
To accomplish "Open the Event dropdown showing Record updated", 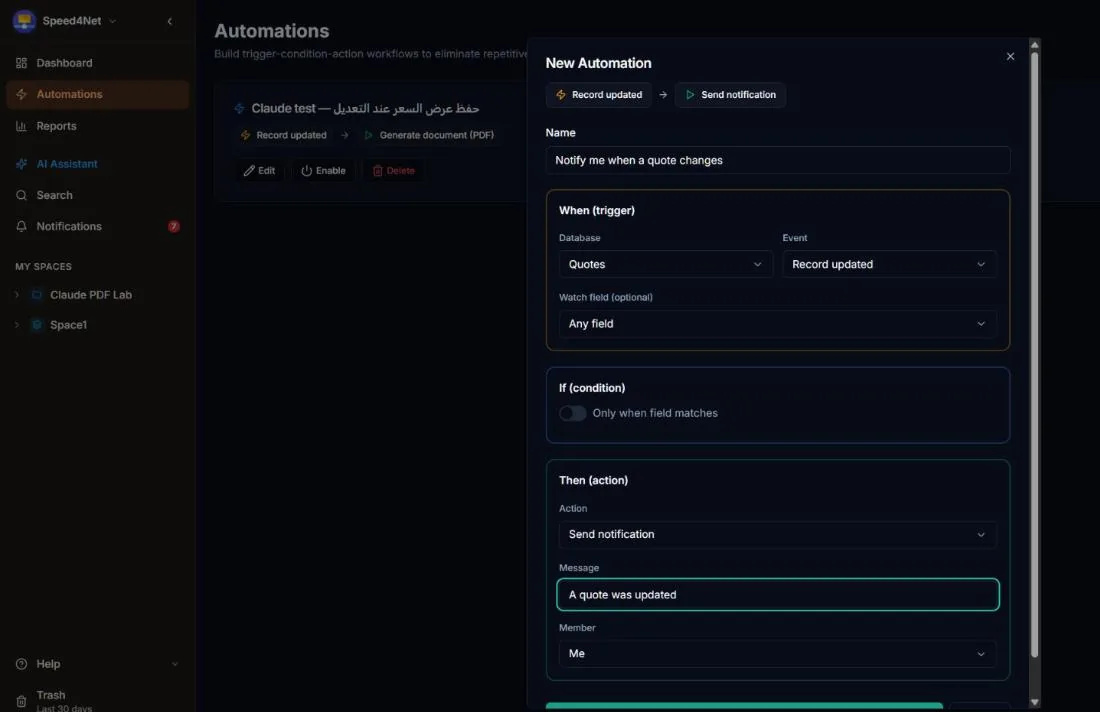I will coord(889,264).
